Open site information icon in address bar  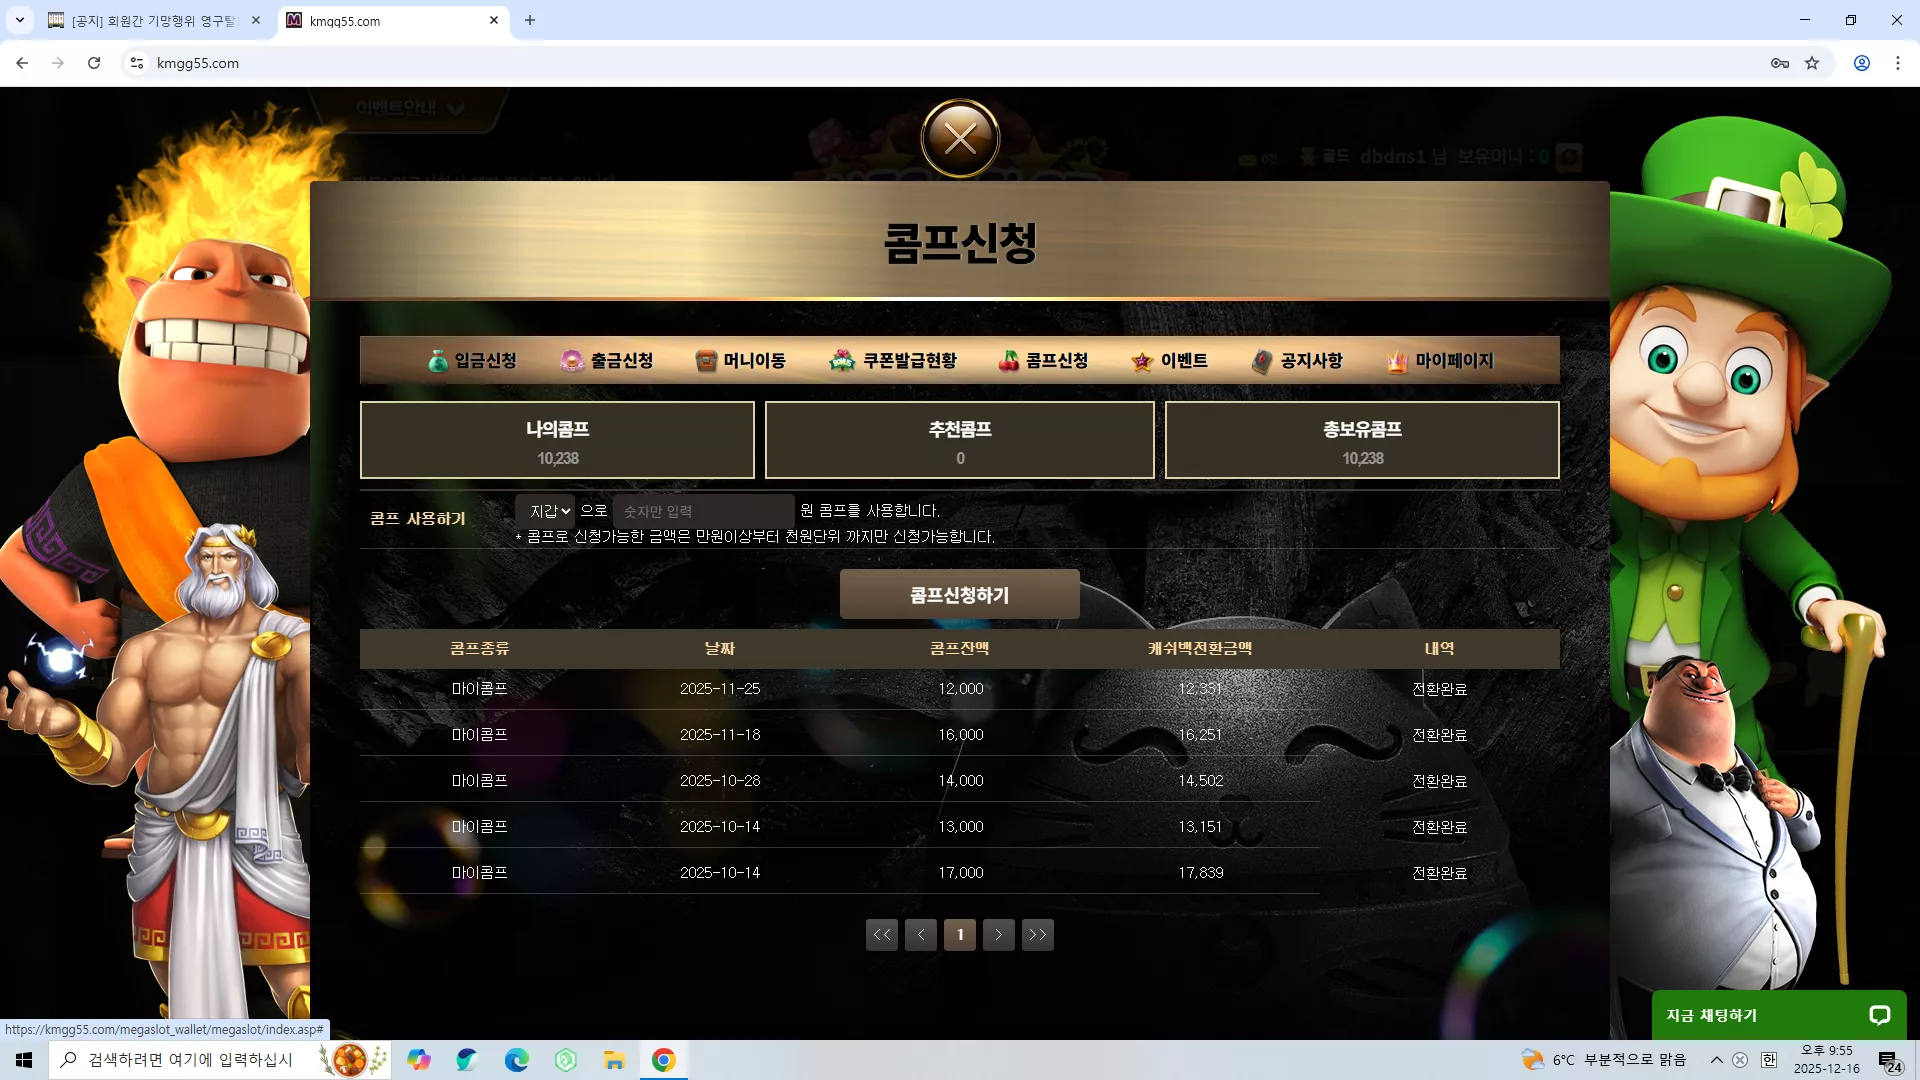[137, 63]
